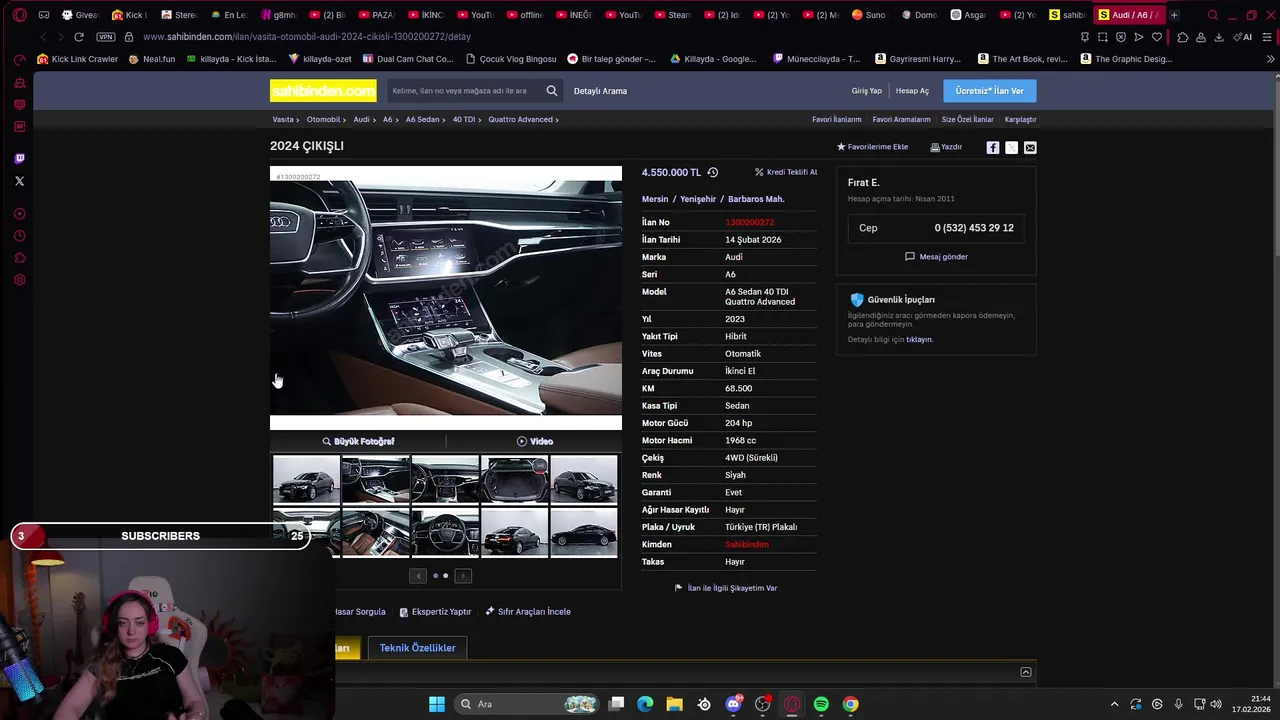Click Sıfır Araçları İncele link

tap(528, 612)
